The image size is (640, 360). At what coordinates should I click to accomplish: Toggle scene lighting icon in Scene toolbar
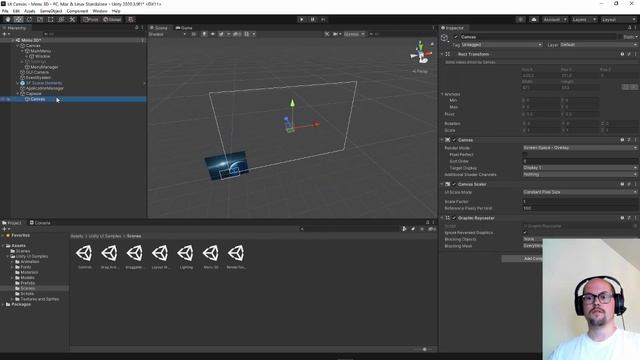point(204,34)
